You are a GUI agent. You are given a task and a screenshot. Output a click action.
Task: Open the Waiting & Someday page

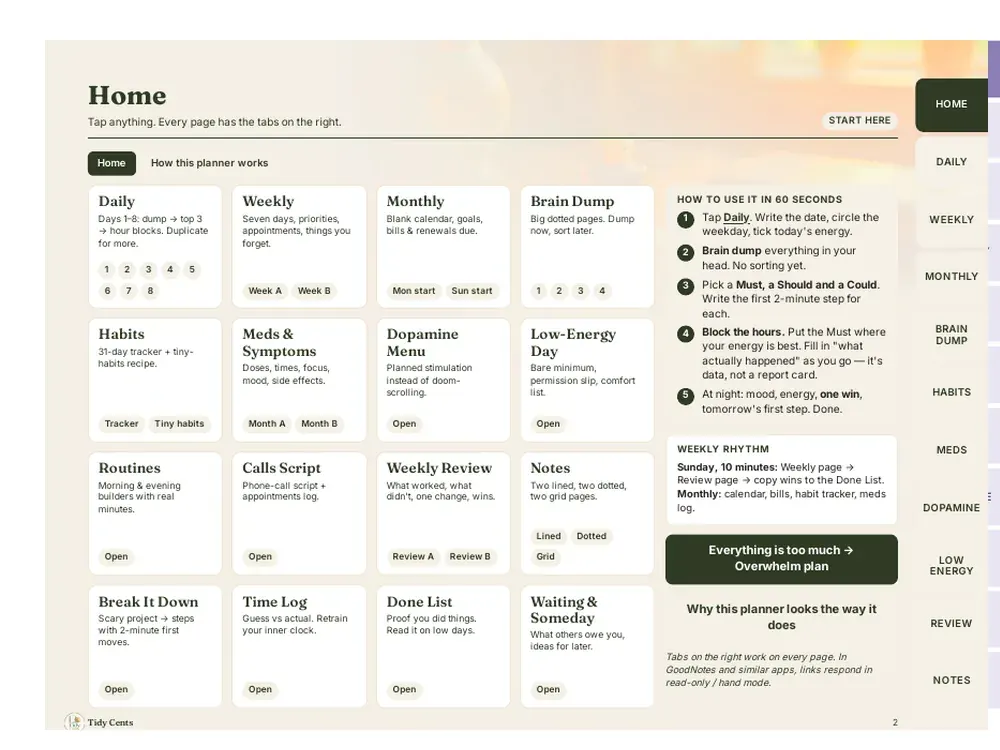[x=548, y=689]
